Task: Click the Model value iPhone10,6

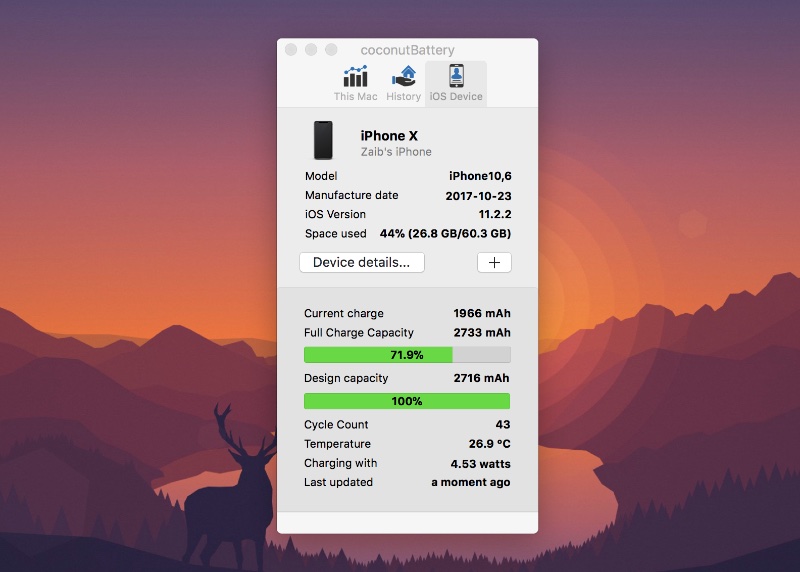Action: click(480, 176)
